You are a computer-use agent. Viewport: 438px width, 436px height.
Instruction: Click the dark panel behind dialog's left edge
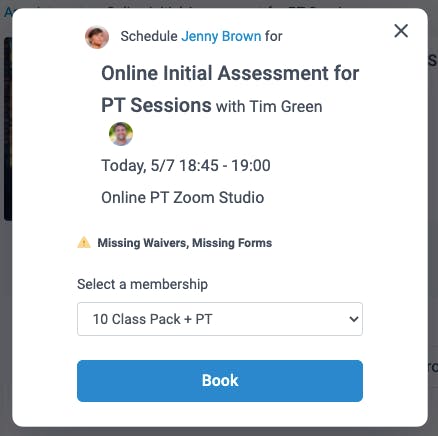tap(7, 129)
